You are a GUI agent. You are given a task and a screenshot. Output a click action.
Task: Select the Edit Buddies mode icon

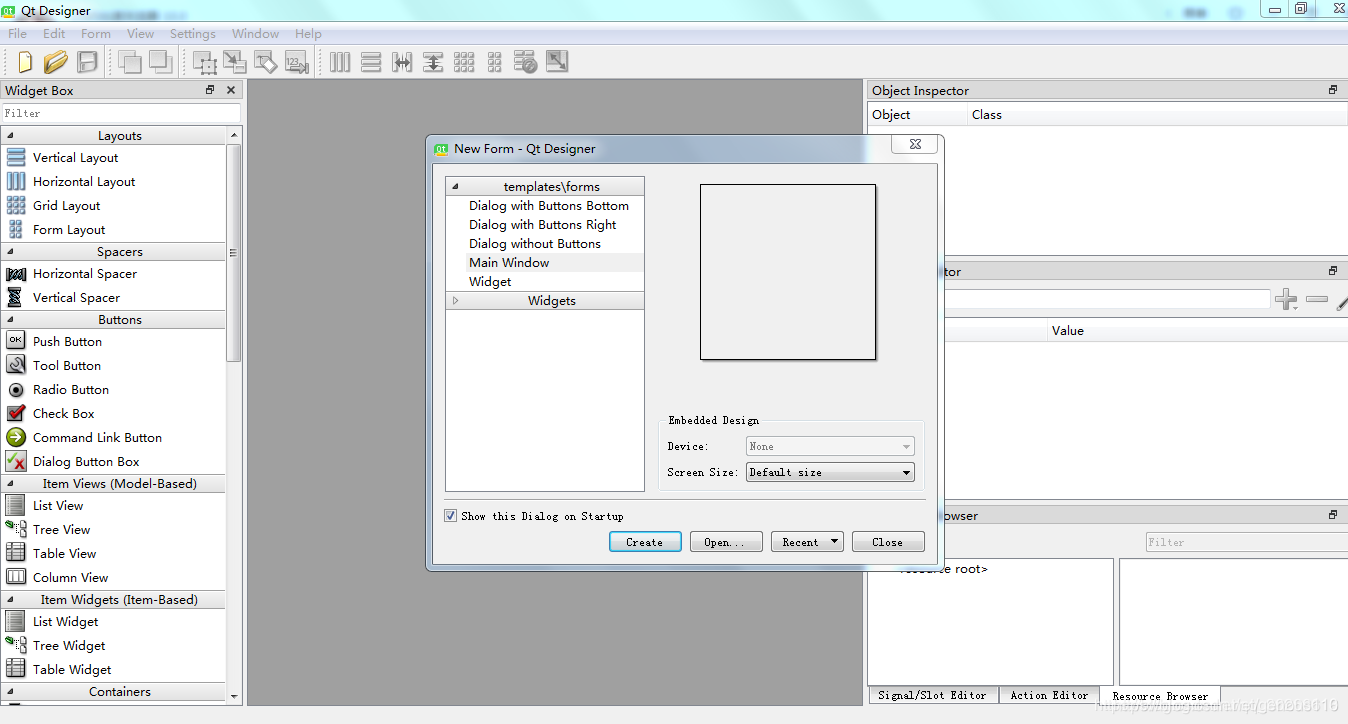click(266, 62)
